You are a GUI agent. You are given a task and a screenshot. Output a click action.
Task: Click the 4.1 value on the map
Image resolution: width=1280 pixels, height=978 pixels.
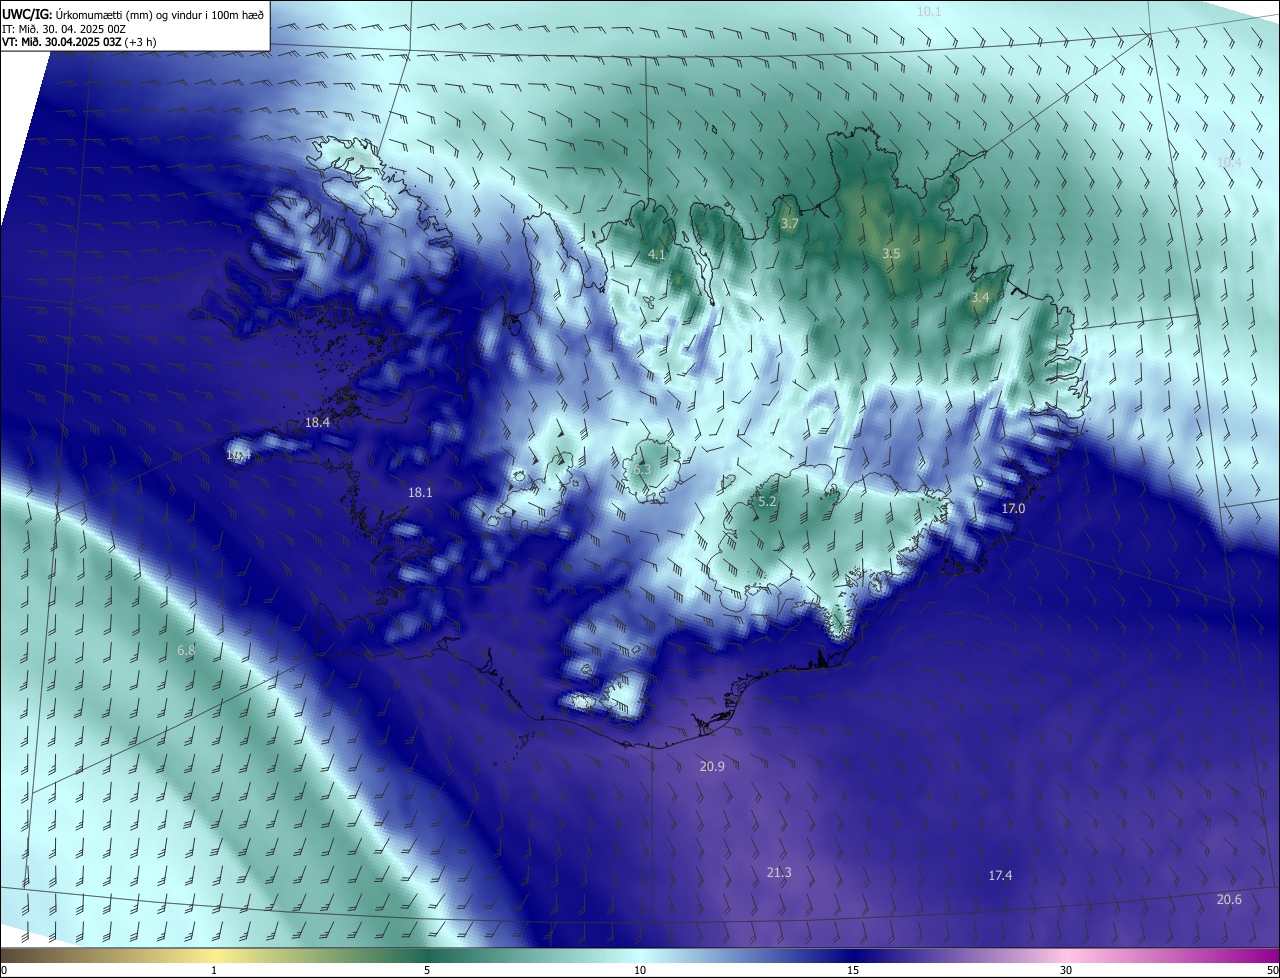click(656, 255)
